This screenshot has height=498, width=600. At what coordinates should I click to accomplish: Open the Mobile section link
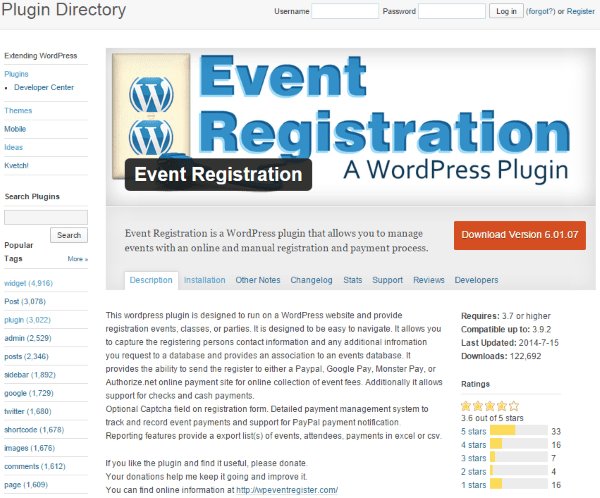[15, 129]
